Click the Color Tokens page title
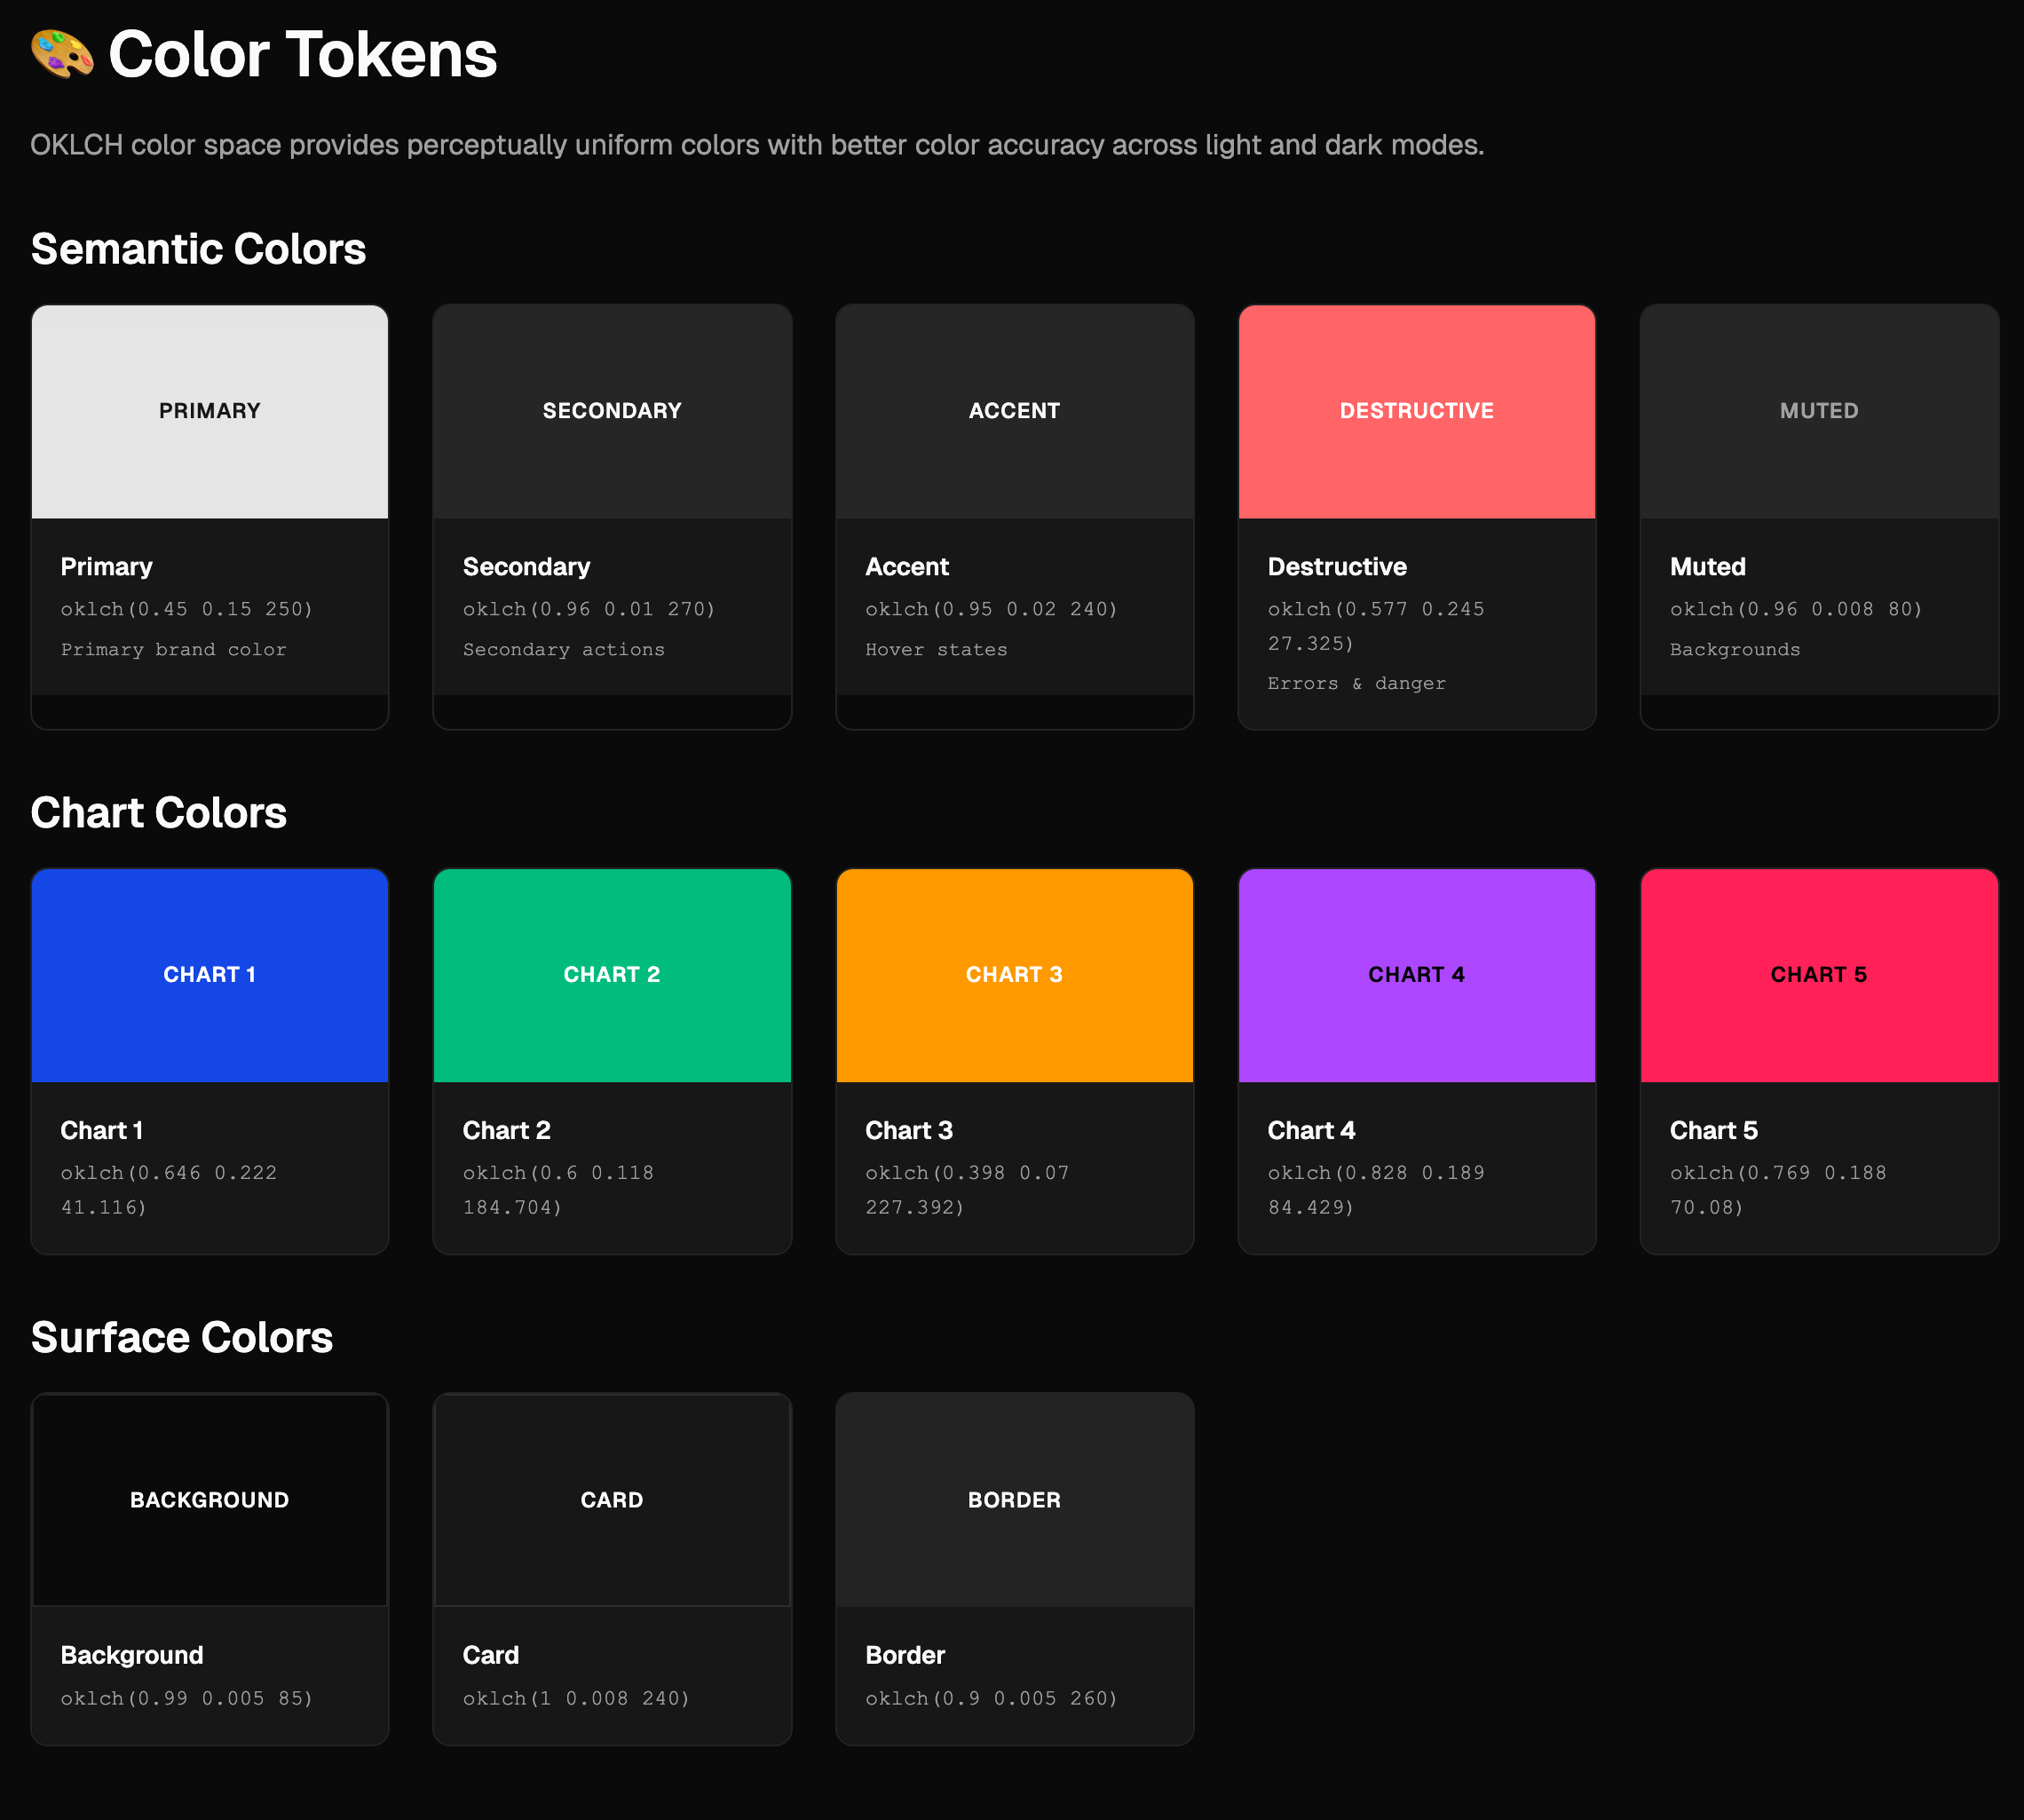This screenshot has height=1820, width=2024. tap(302, 54)
